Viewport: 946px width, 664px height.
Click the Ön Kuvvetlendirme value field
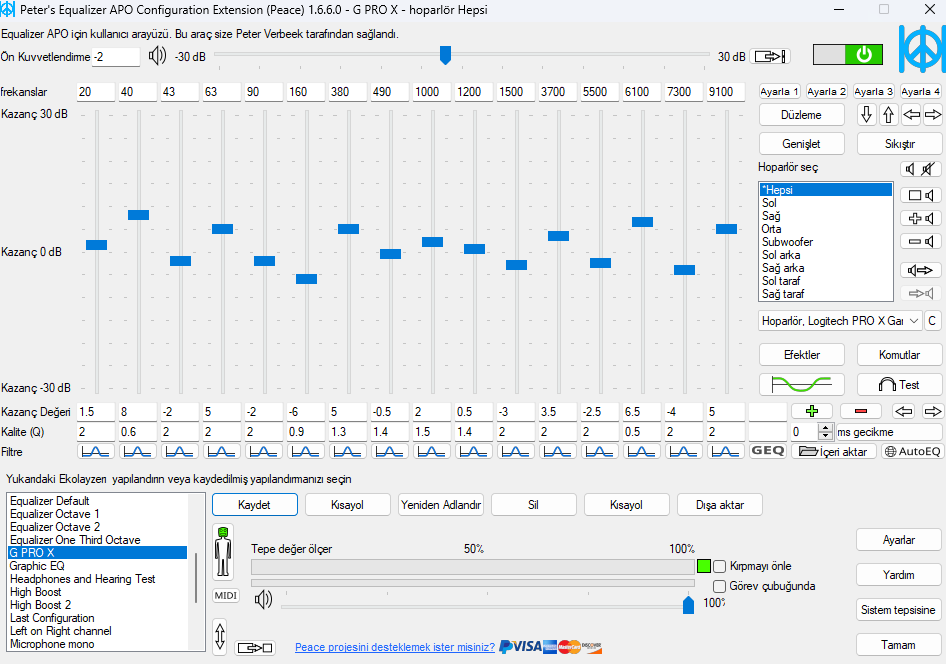(x=116, y=57)
